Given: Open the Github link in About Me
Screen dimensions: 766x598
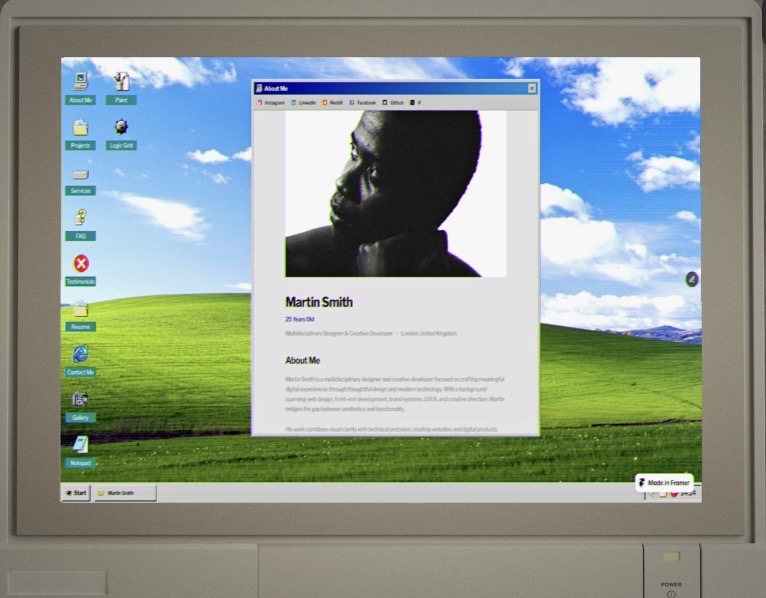Looking at the screenshot, I should tap(393, 103).
